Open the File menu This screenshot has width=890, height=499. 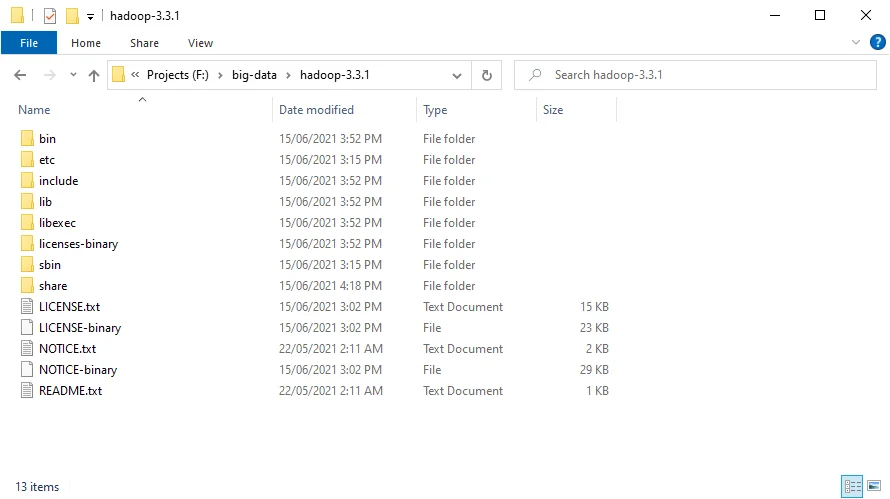coord(29,43)
